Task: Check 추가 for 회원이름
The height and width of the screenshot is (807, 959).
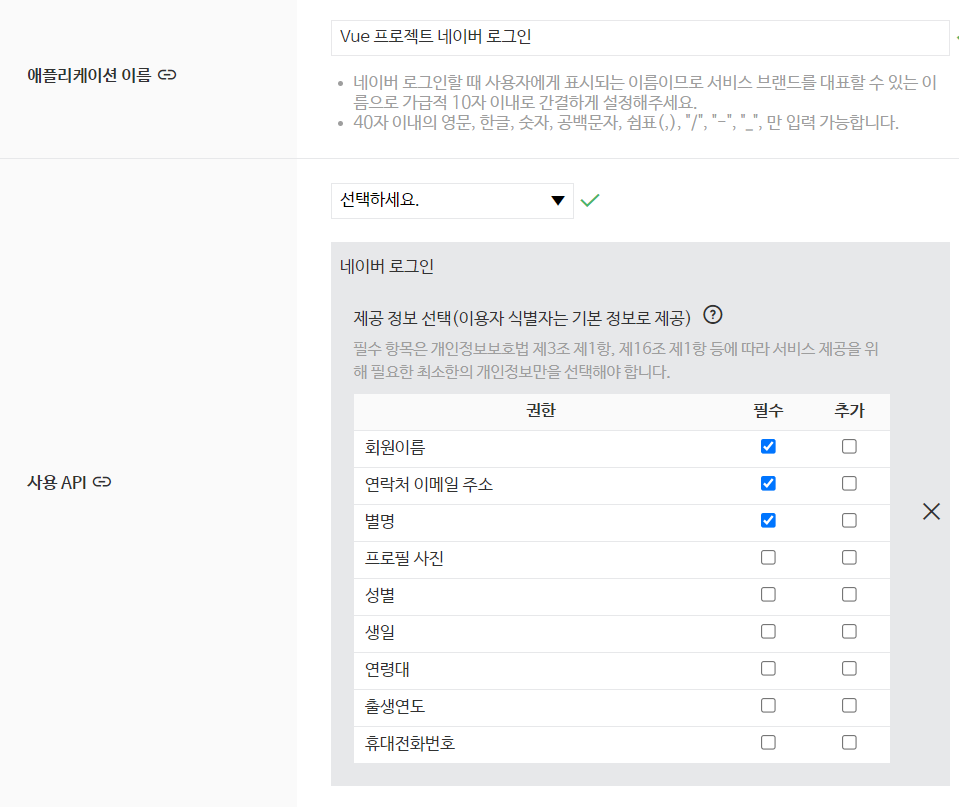Action: click(x=849, y=447)
